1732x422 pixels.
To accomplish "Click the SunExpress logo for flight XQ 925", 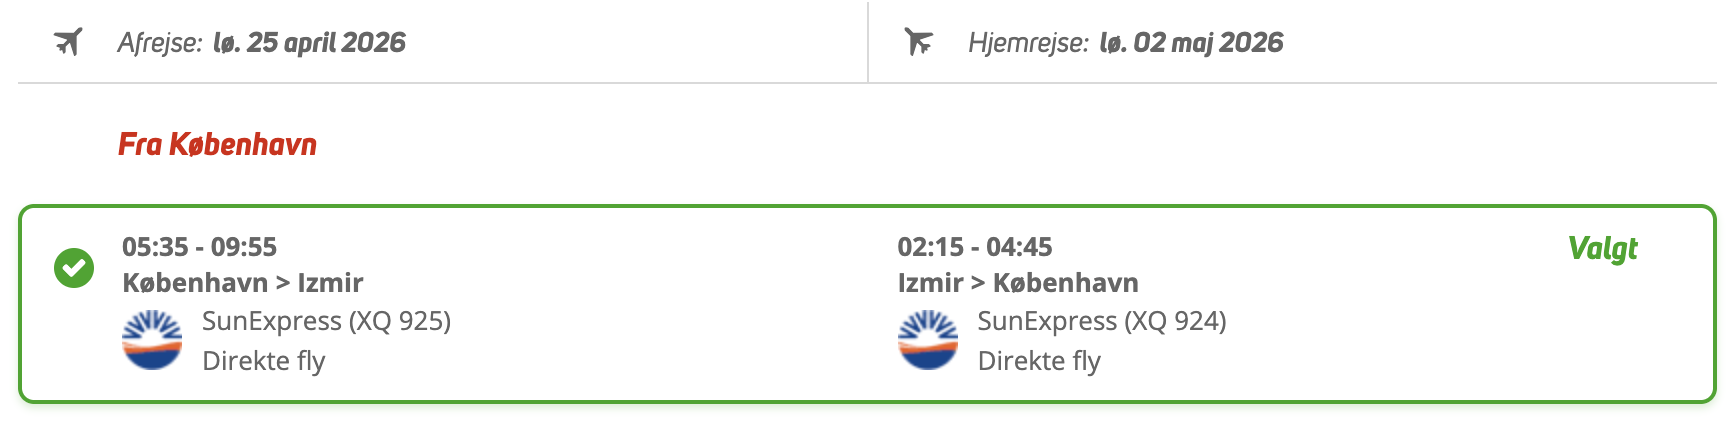I will [152, 340].
